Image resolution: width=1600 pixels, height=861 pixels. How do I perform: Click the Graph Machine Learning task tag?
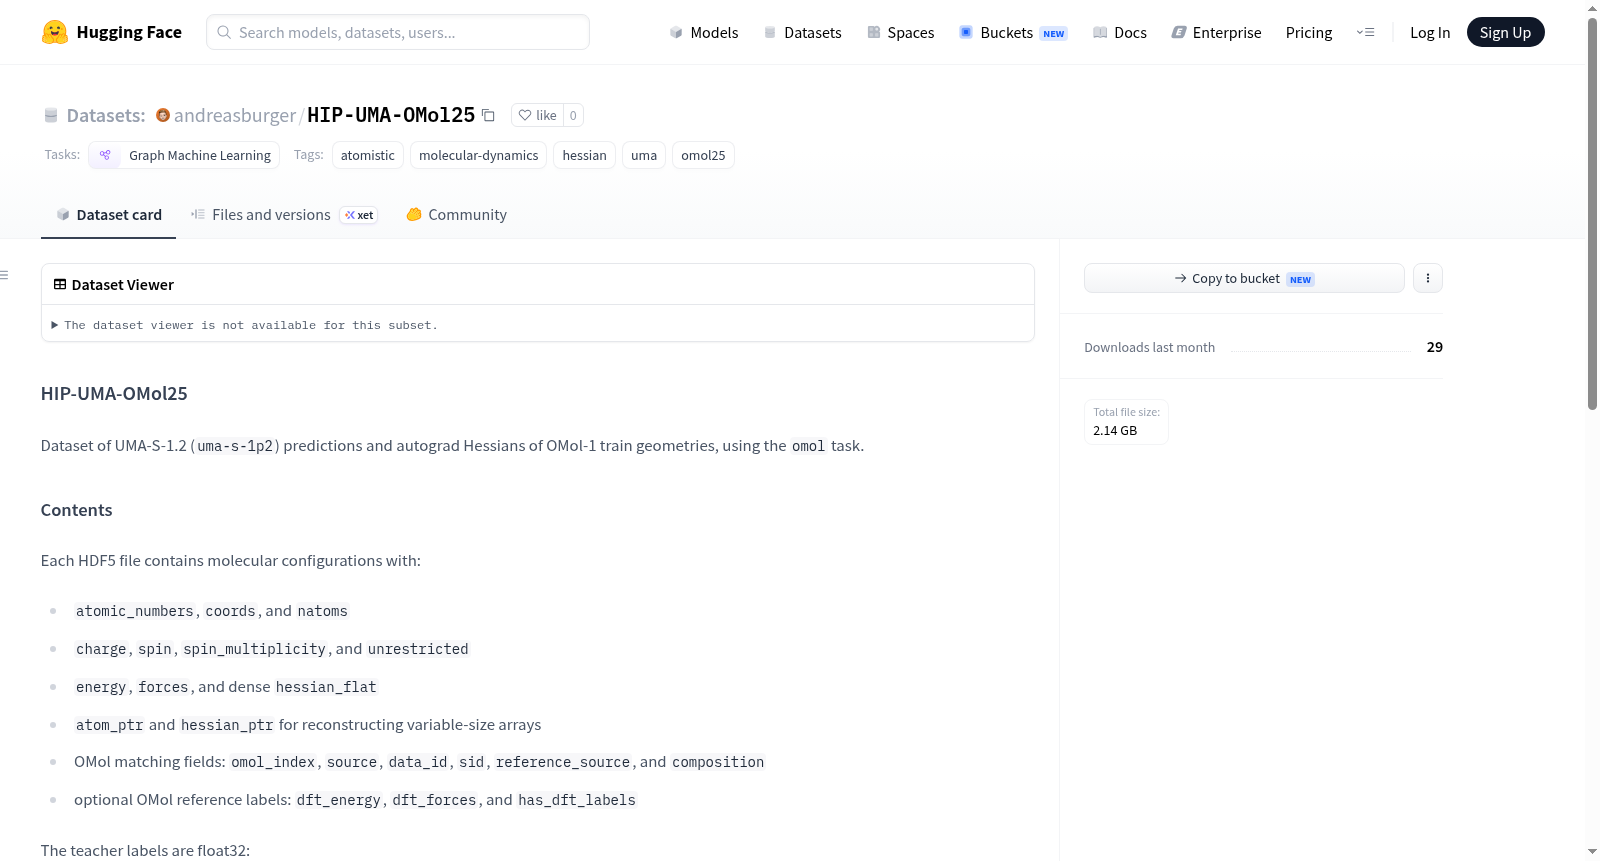pyautogui.click(x=184, y=155)
